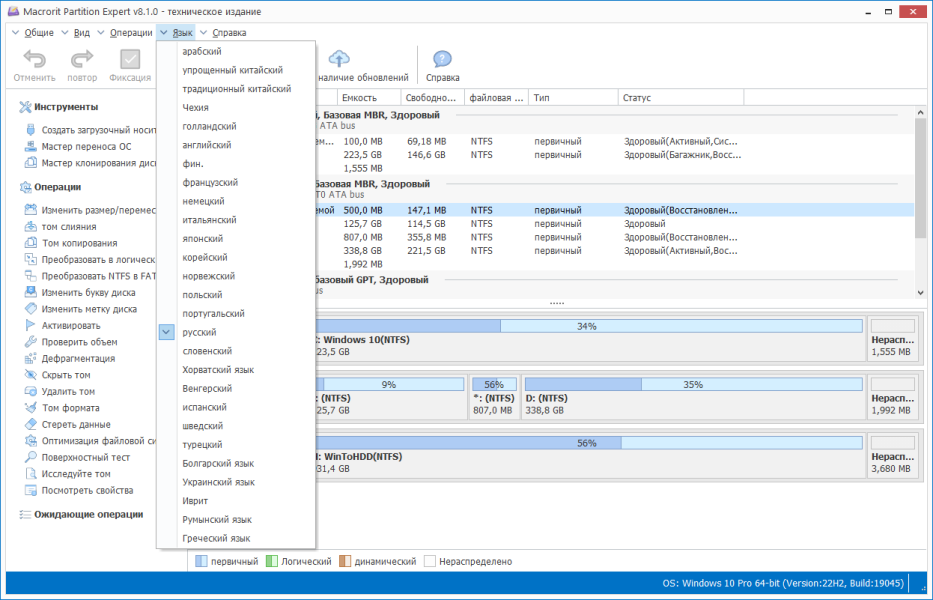Click the том слияния icon

coord(30,226)
